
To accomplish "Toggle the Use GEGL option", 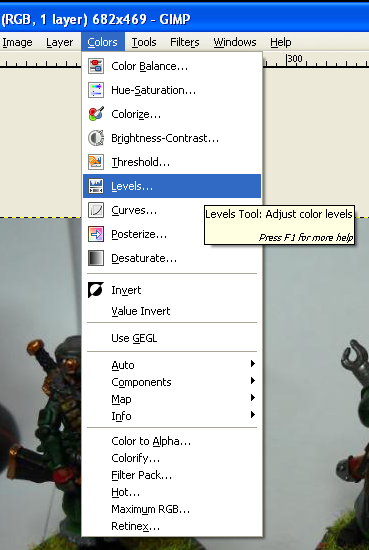I will point(172,338).
